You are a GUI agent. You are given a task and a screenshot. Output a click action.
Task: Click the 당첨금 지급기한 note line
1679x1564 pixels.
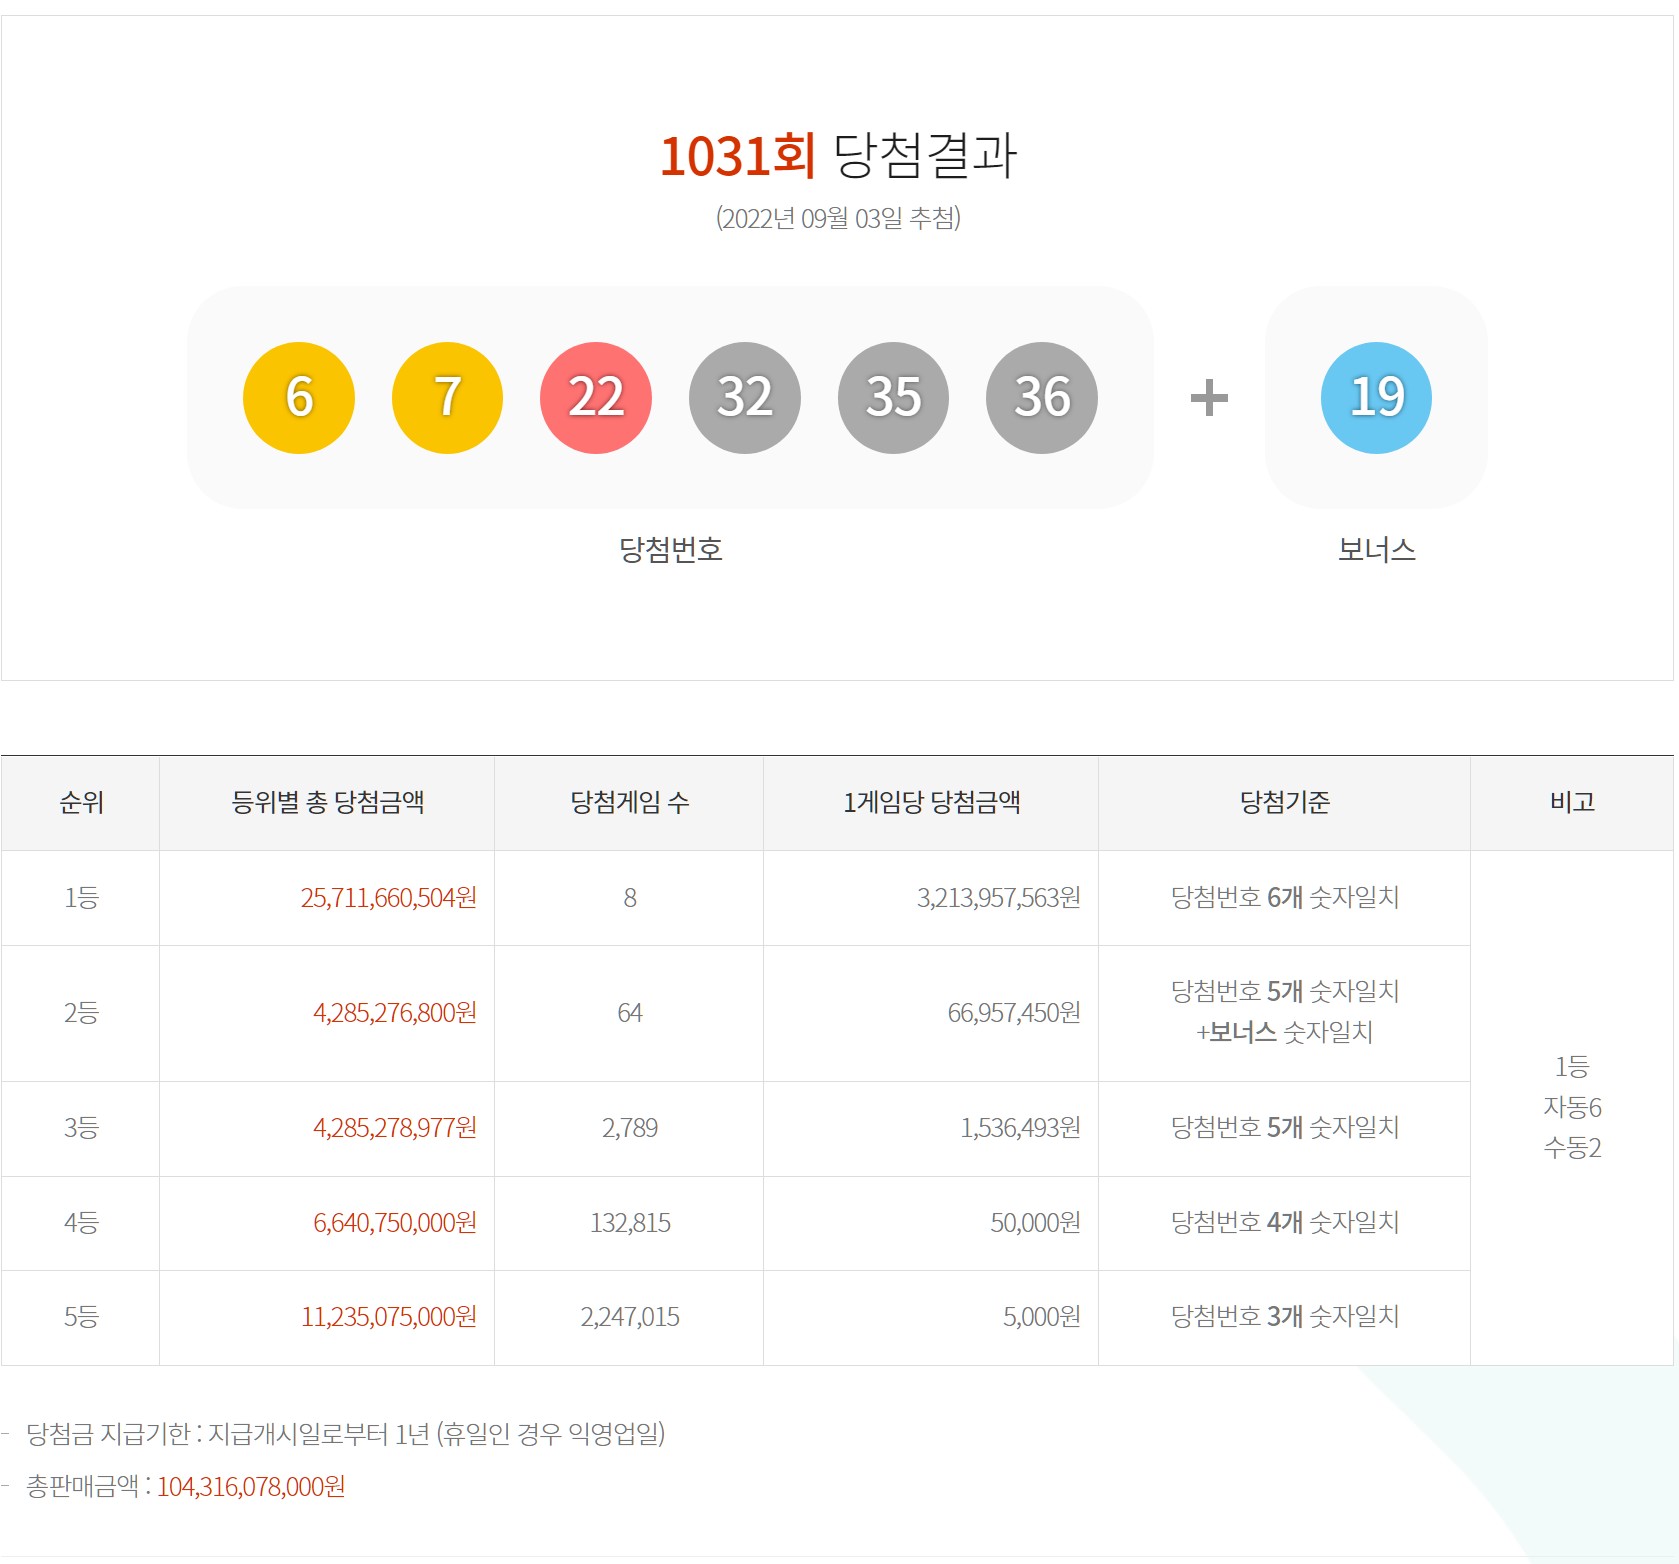click(345, 1434)
